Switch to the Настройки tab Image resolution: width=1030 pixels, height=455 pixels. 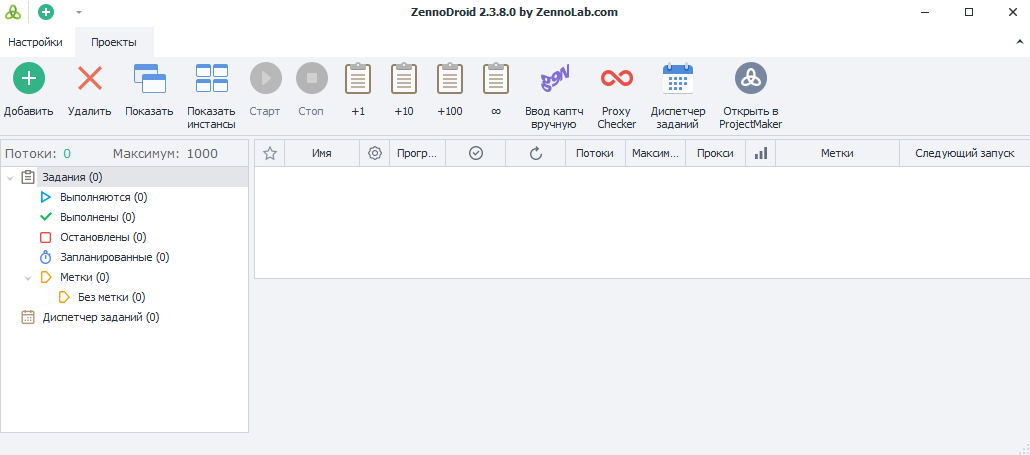(x=36, y=42)
